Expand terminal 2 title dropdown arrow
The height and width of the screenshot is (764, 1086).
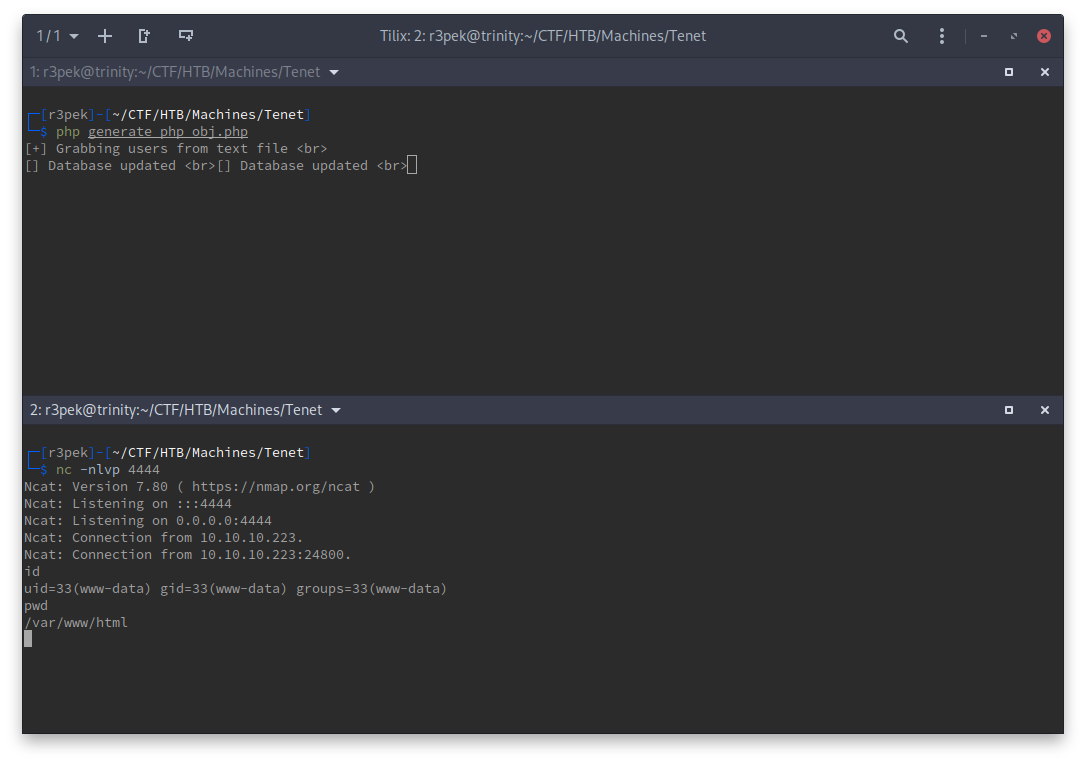pyautogui.click(x=336, y=410)
